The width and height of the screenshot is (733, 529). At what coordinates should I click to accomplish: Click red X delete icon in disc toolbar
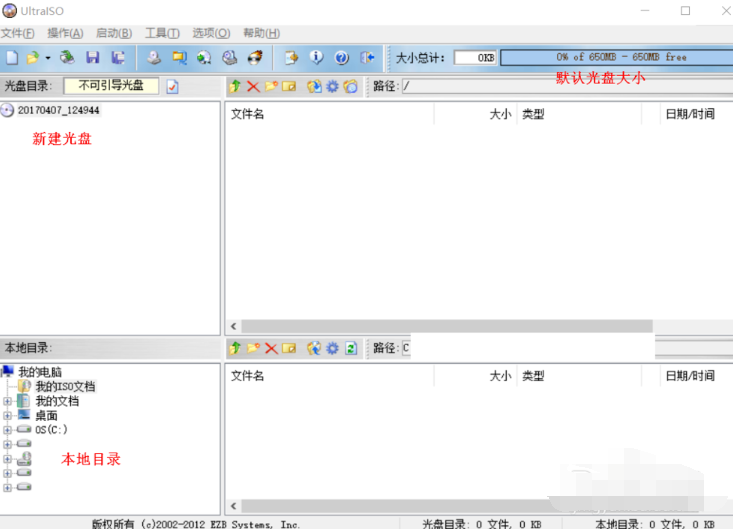pyautogui.click(x=253, y=87)
